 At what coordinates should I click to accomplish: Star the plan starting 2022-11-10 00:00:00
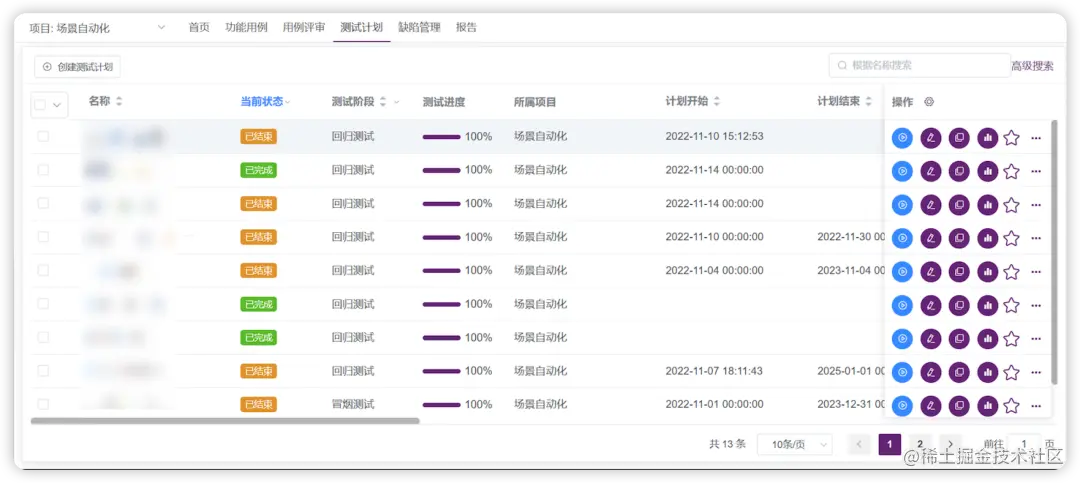pyautogui.click(x=1011, y=238)
